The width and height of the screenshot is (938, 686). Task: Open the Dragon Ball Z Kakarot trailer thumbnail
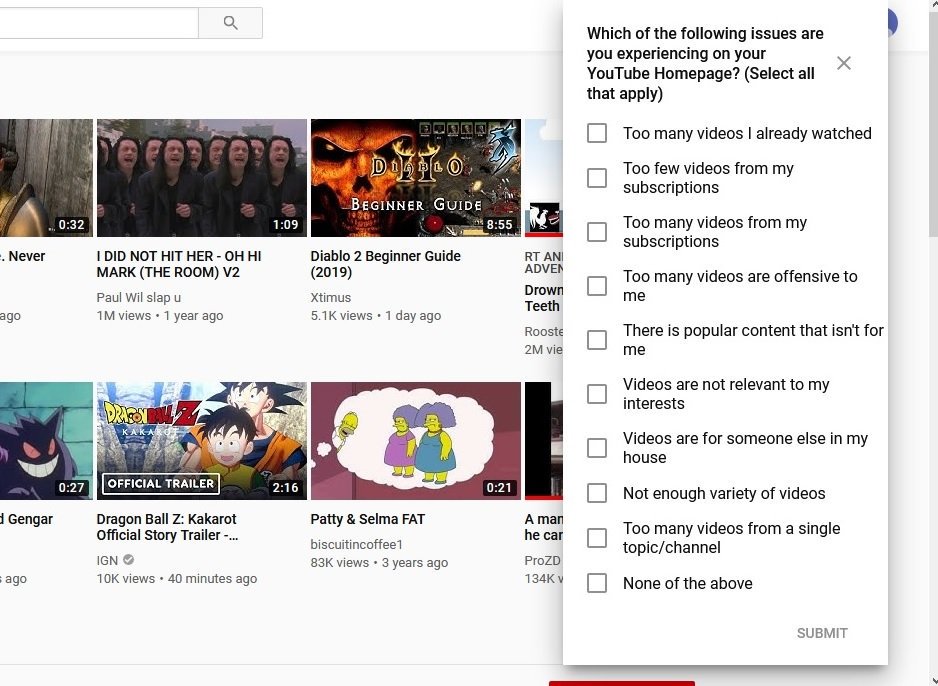pos(202,441)
